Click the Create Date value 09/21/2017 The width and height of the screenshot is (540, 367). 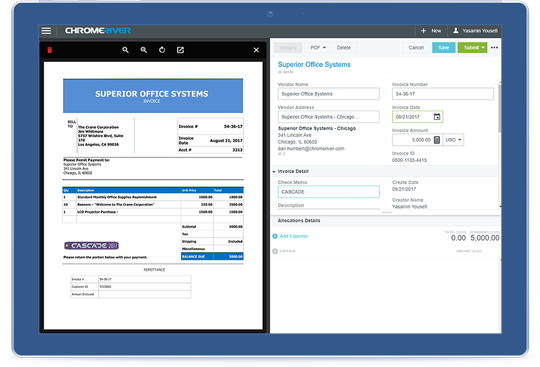(404, 189)
